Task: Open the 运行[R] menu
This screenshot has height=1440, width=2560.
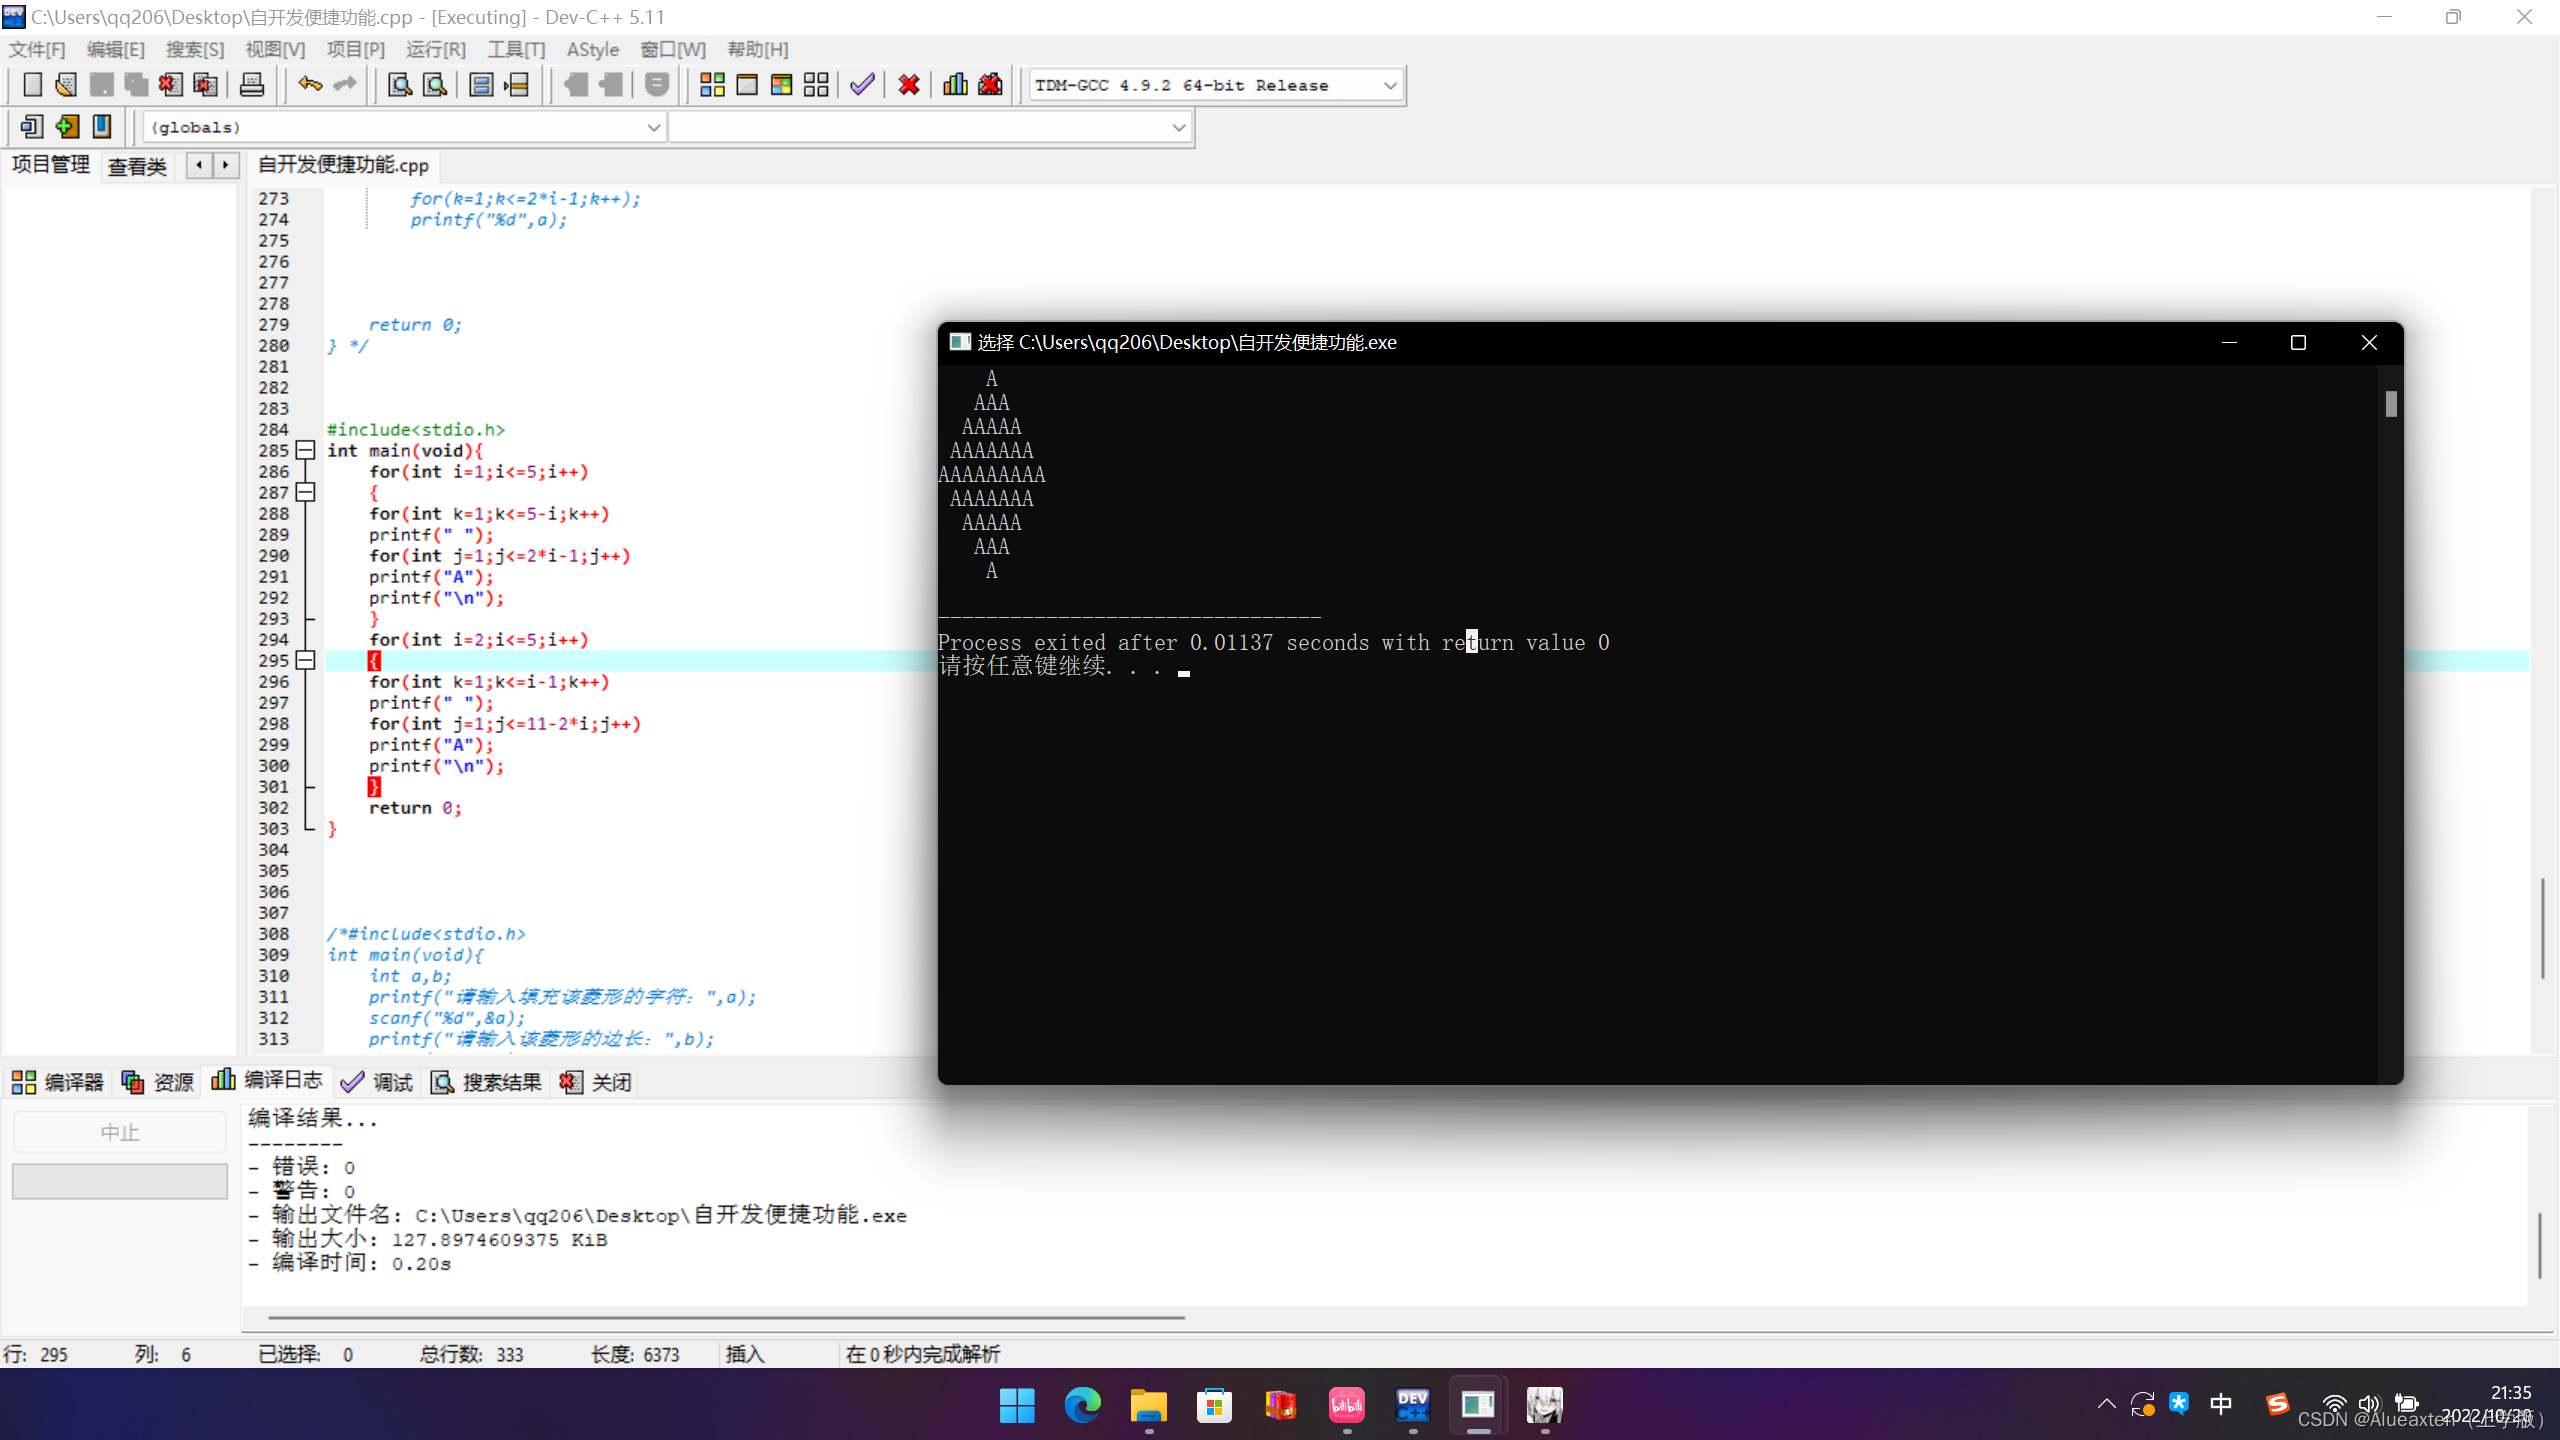Action: click(435, 49)
